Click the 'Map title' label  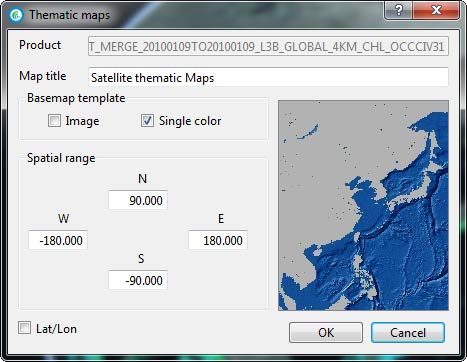click(x=43, y=76)
